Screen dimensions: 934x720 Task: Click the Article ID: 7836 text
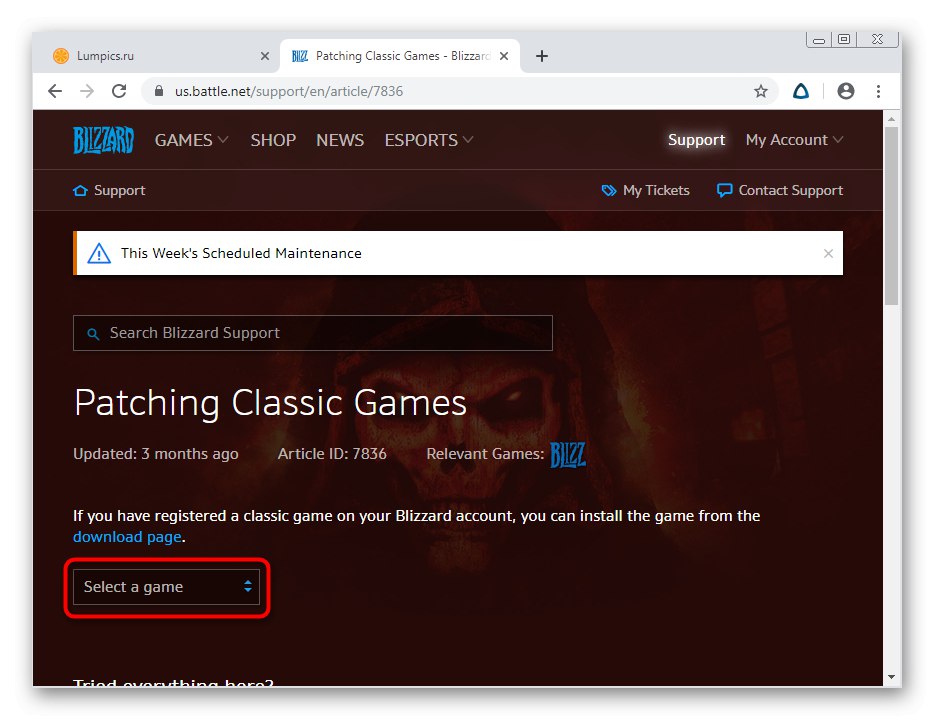(x=332, y=454)
